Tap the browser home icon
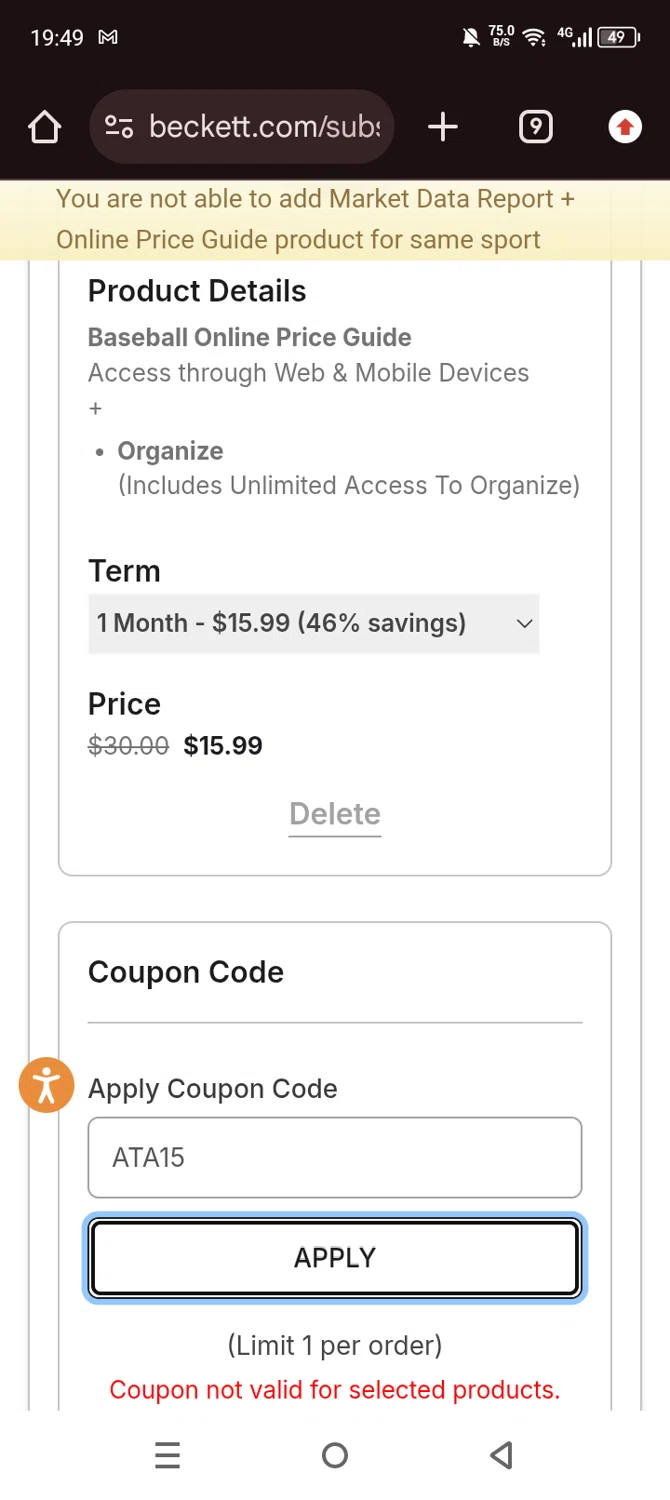Screen dimensions: 670x1500 pyautogui.click(x=45, y=127)
